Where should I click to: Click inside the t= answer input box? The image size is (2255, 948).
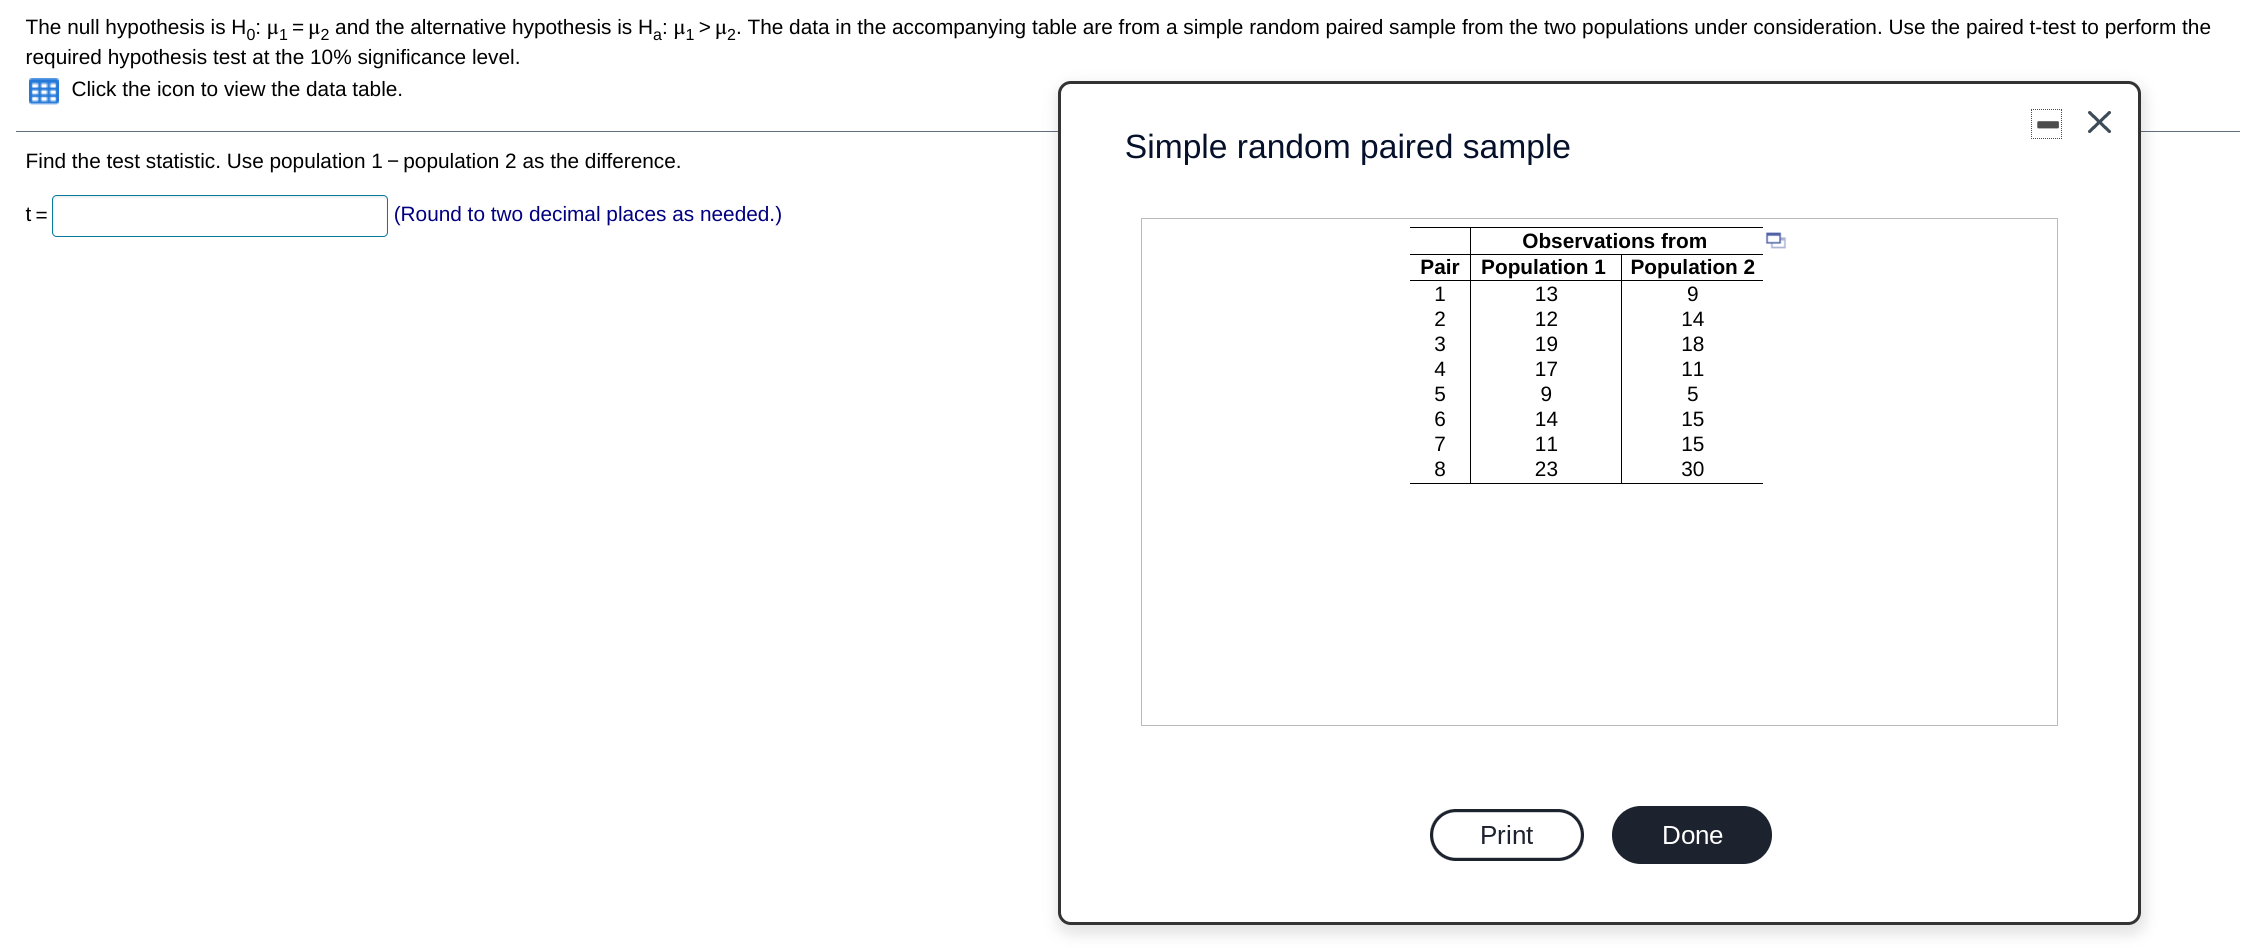click(219, 214)
